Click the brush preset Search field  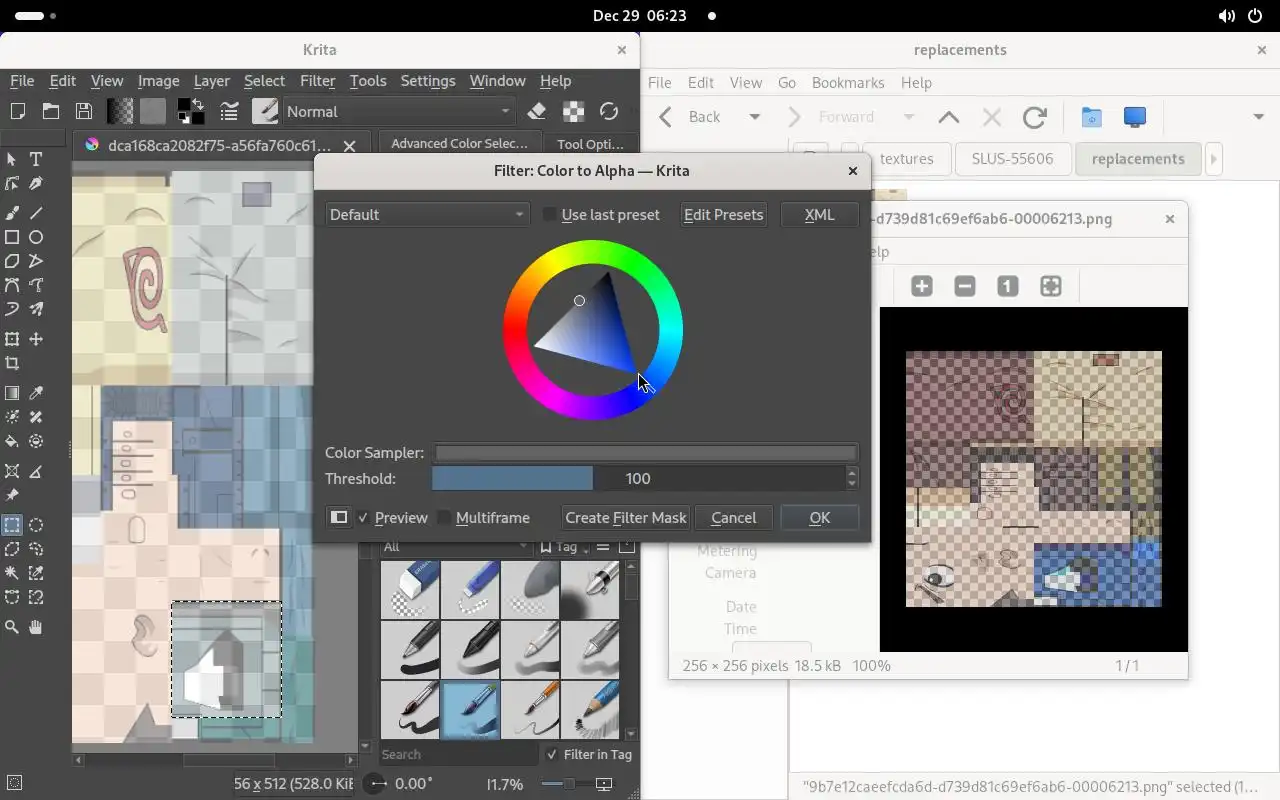[x=458, y=755]
